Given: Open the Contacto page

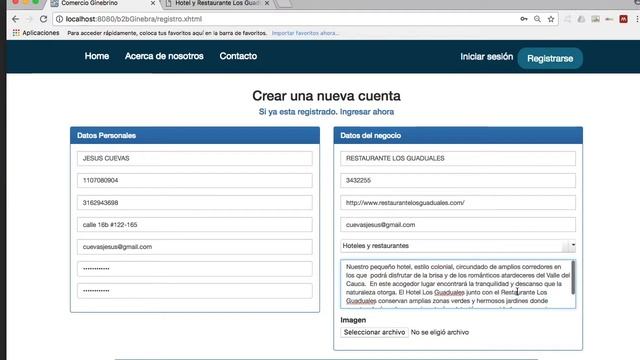Looking at the screenshot, I should (238, 56).
